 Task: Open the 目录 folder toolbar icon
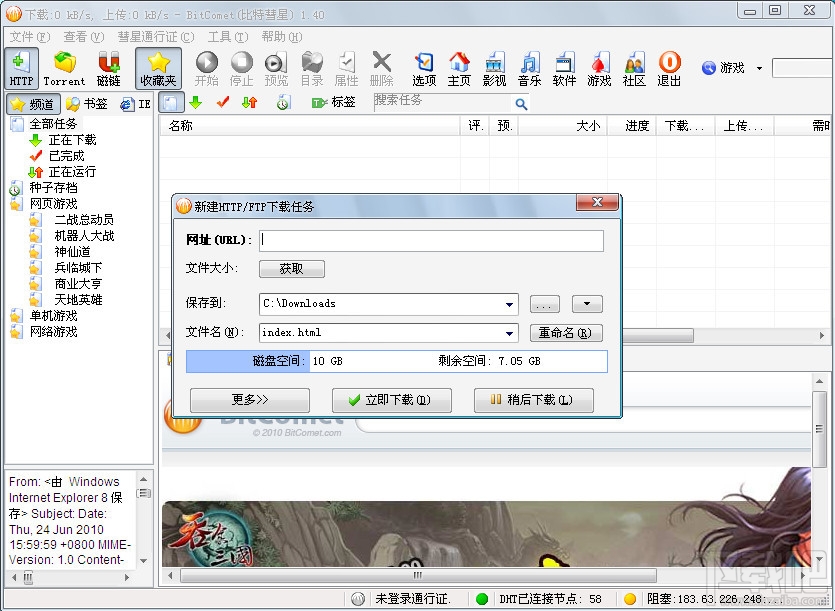click(x=312, y=68)
